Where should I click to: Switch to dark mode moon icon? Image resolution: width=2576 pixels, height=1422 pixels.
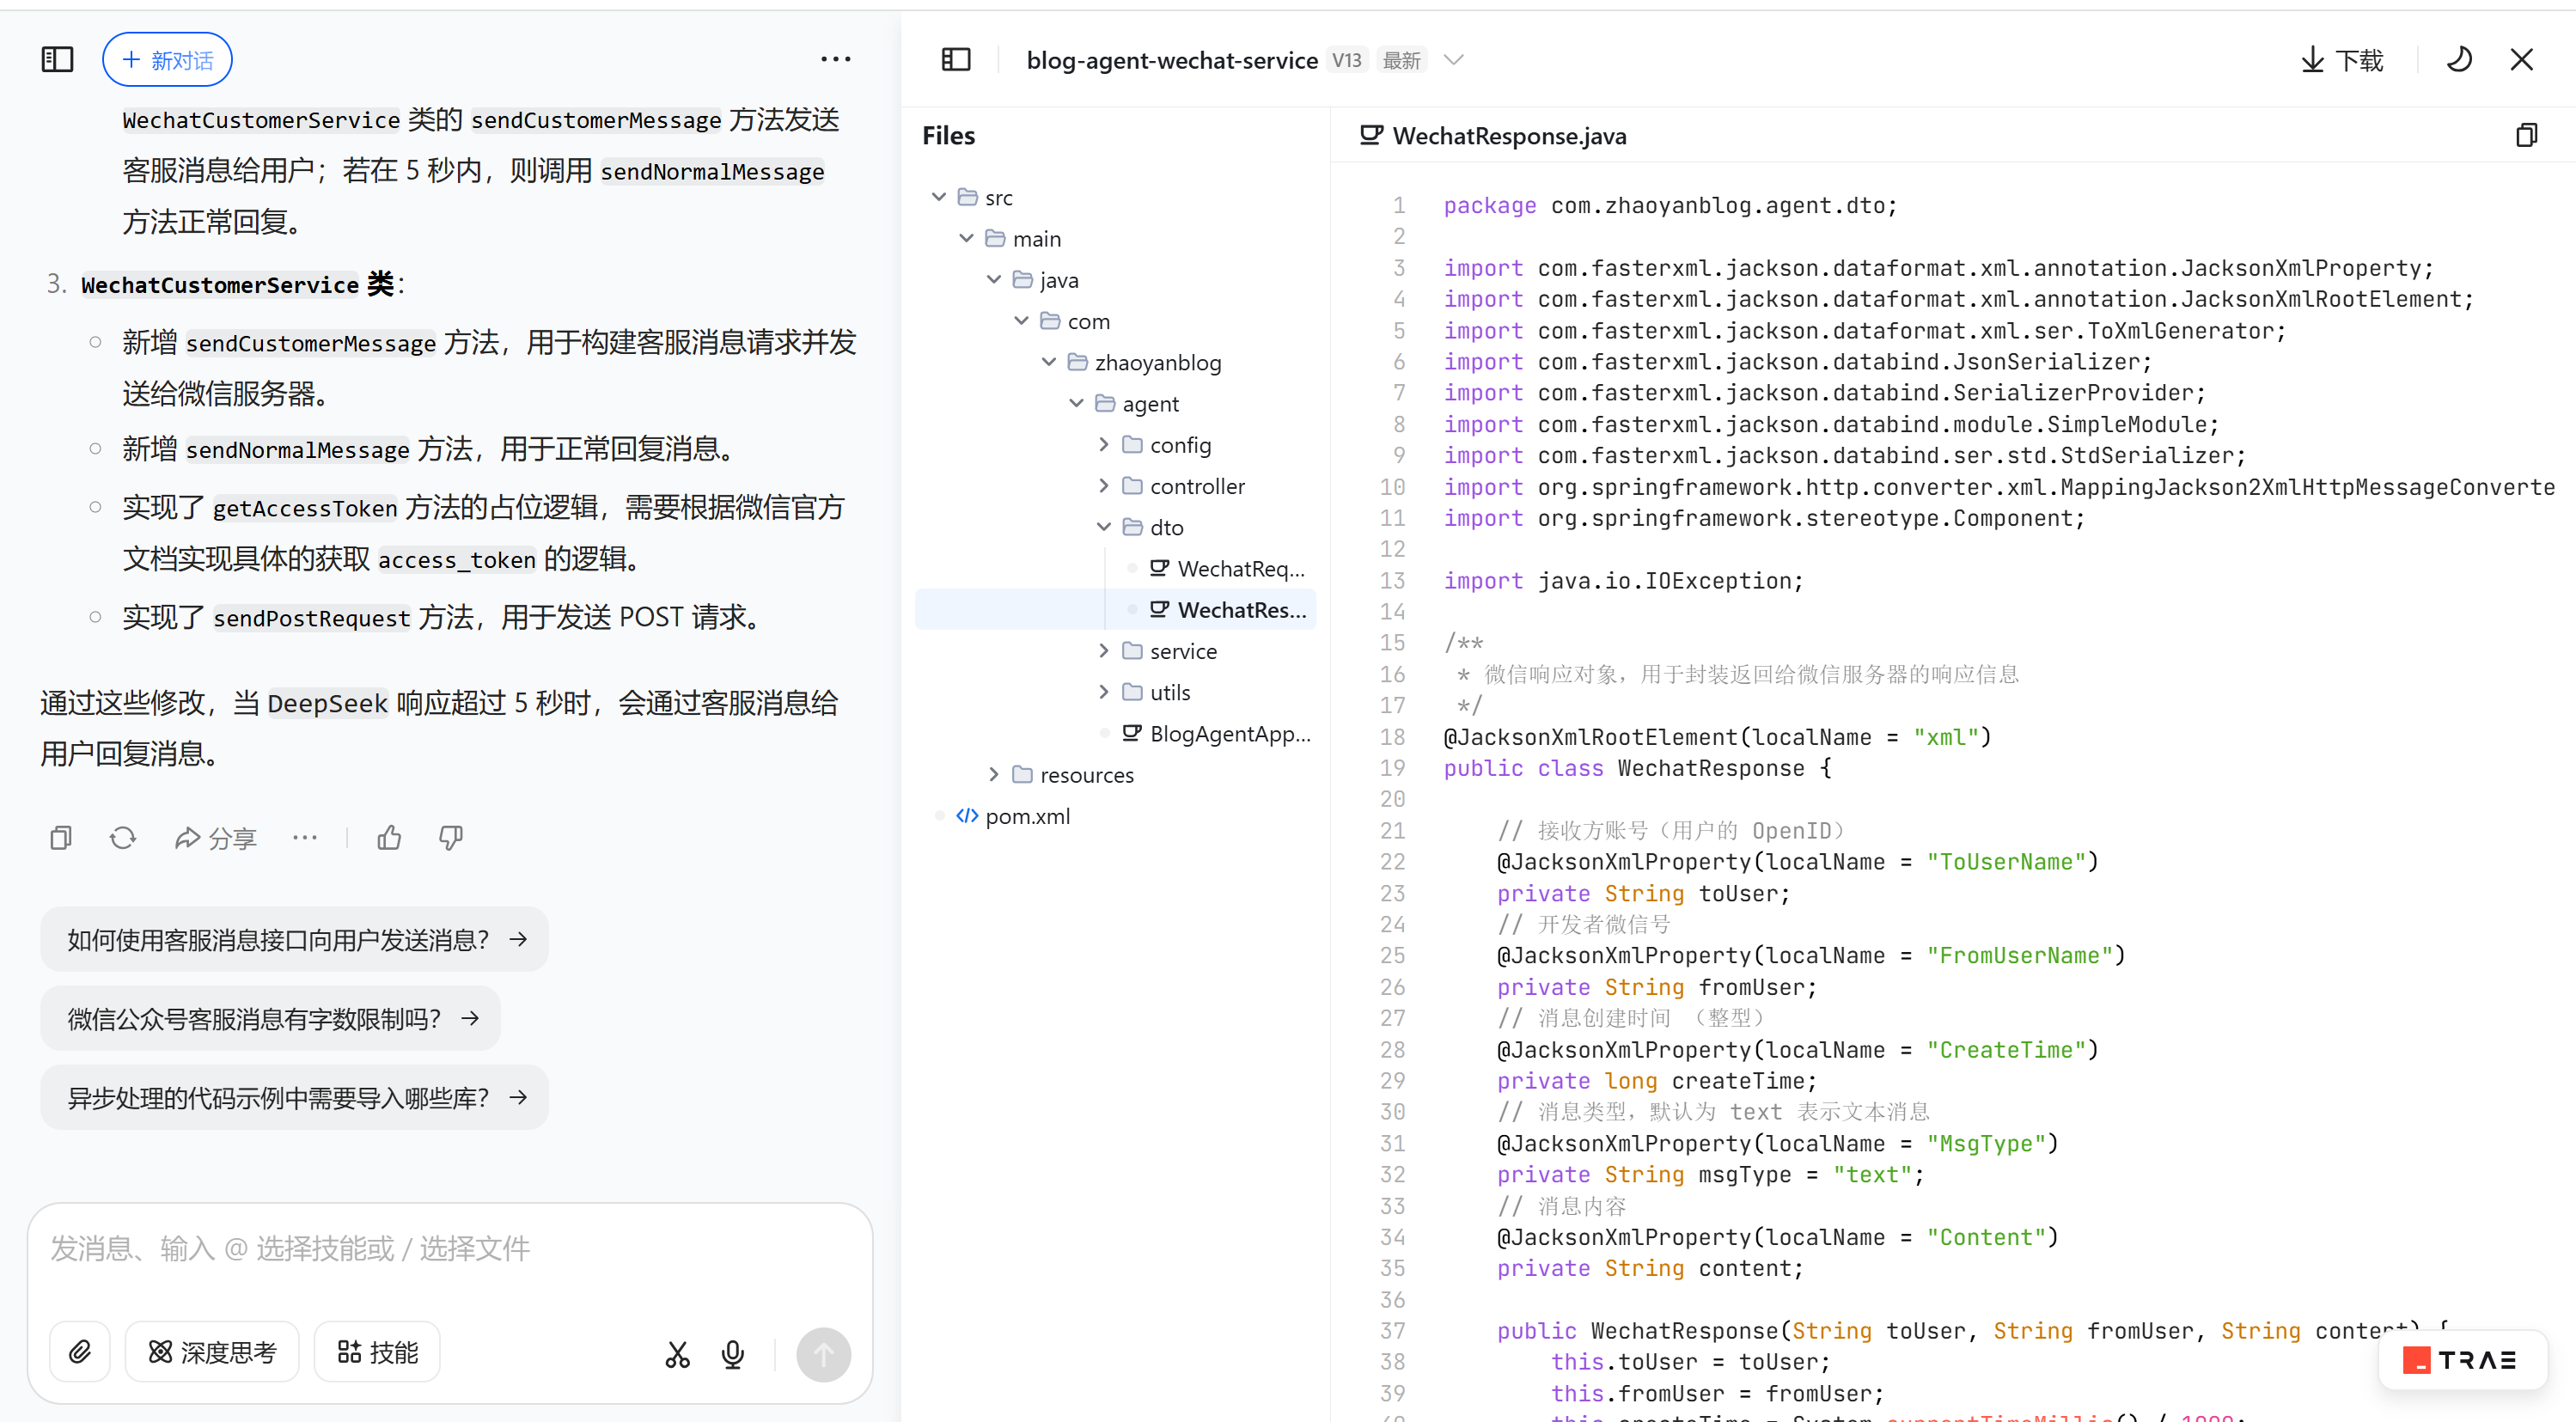(x=2460, y=60)
